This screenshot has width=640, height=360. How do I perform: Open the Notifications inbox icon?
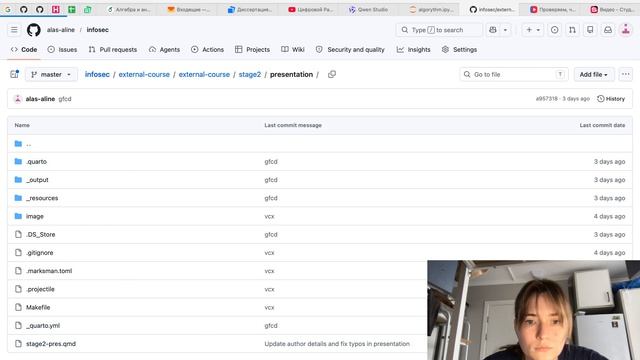tap(608, 30)
